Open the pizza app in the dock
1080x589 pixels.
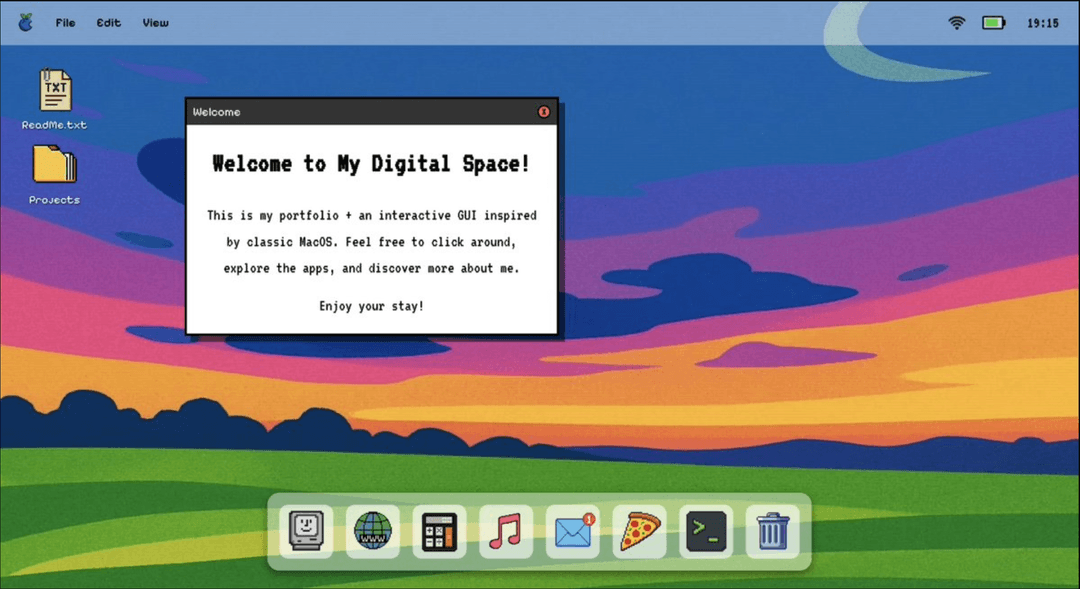(638, 531)
